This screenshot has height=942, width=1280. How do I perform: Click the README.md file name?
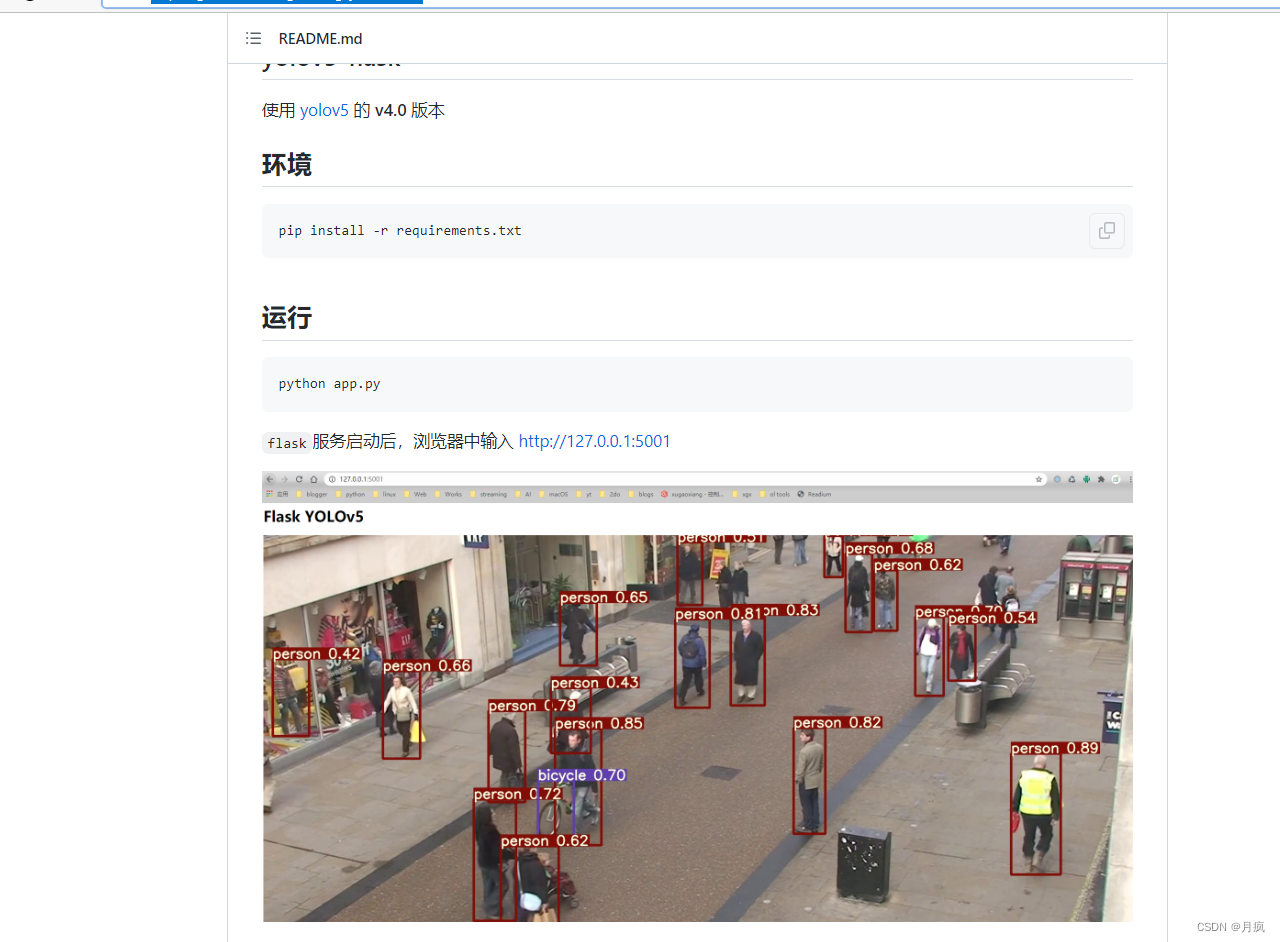320,39
